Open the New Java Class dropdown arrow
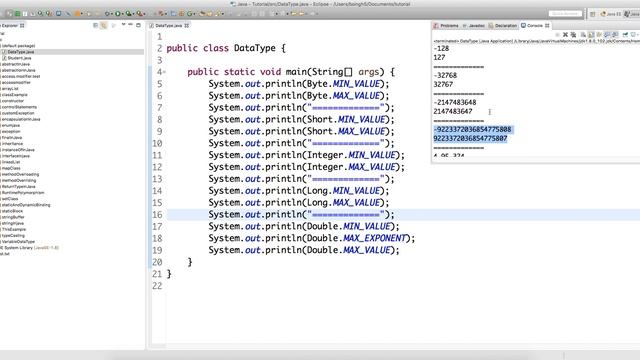The height and width of the screenshot is (360, 640). tap(194, 14)
